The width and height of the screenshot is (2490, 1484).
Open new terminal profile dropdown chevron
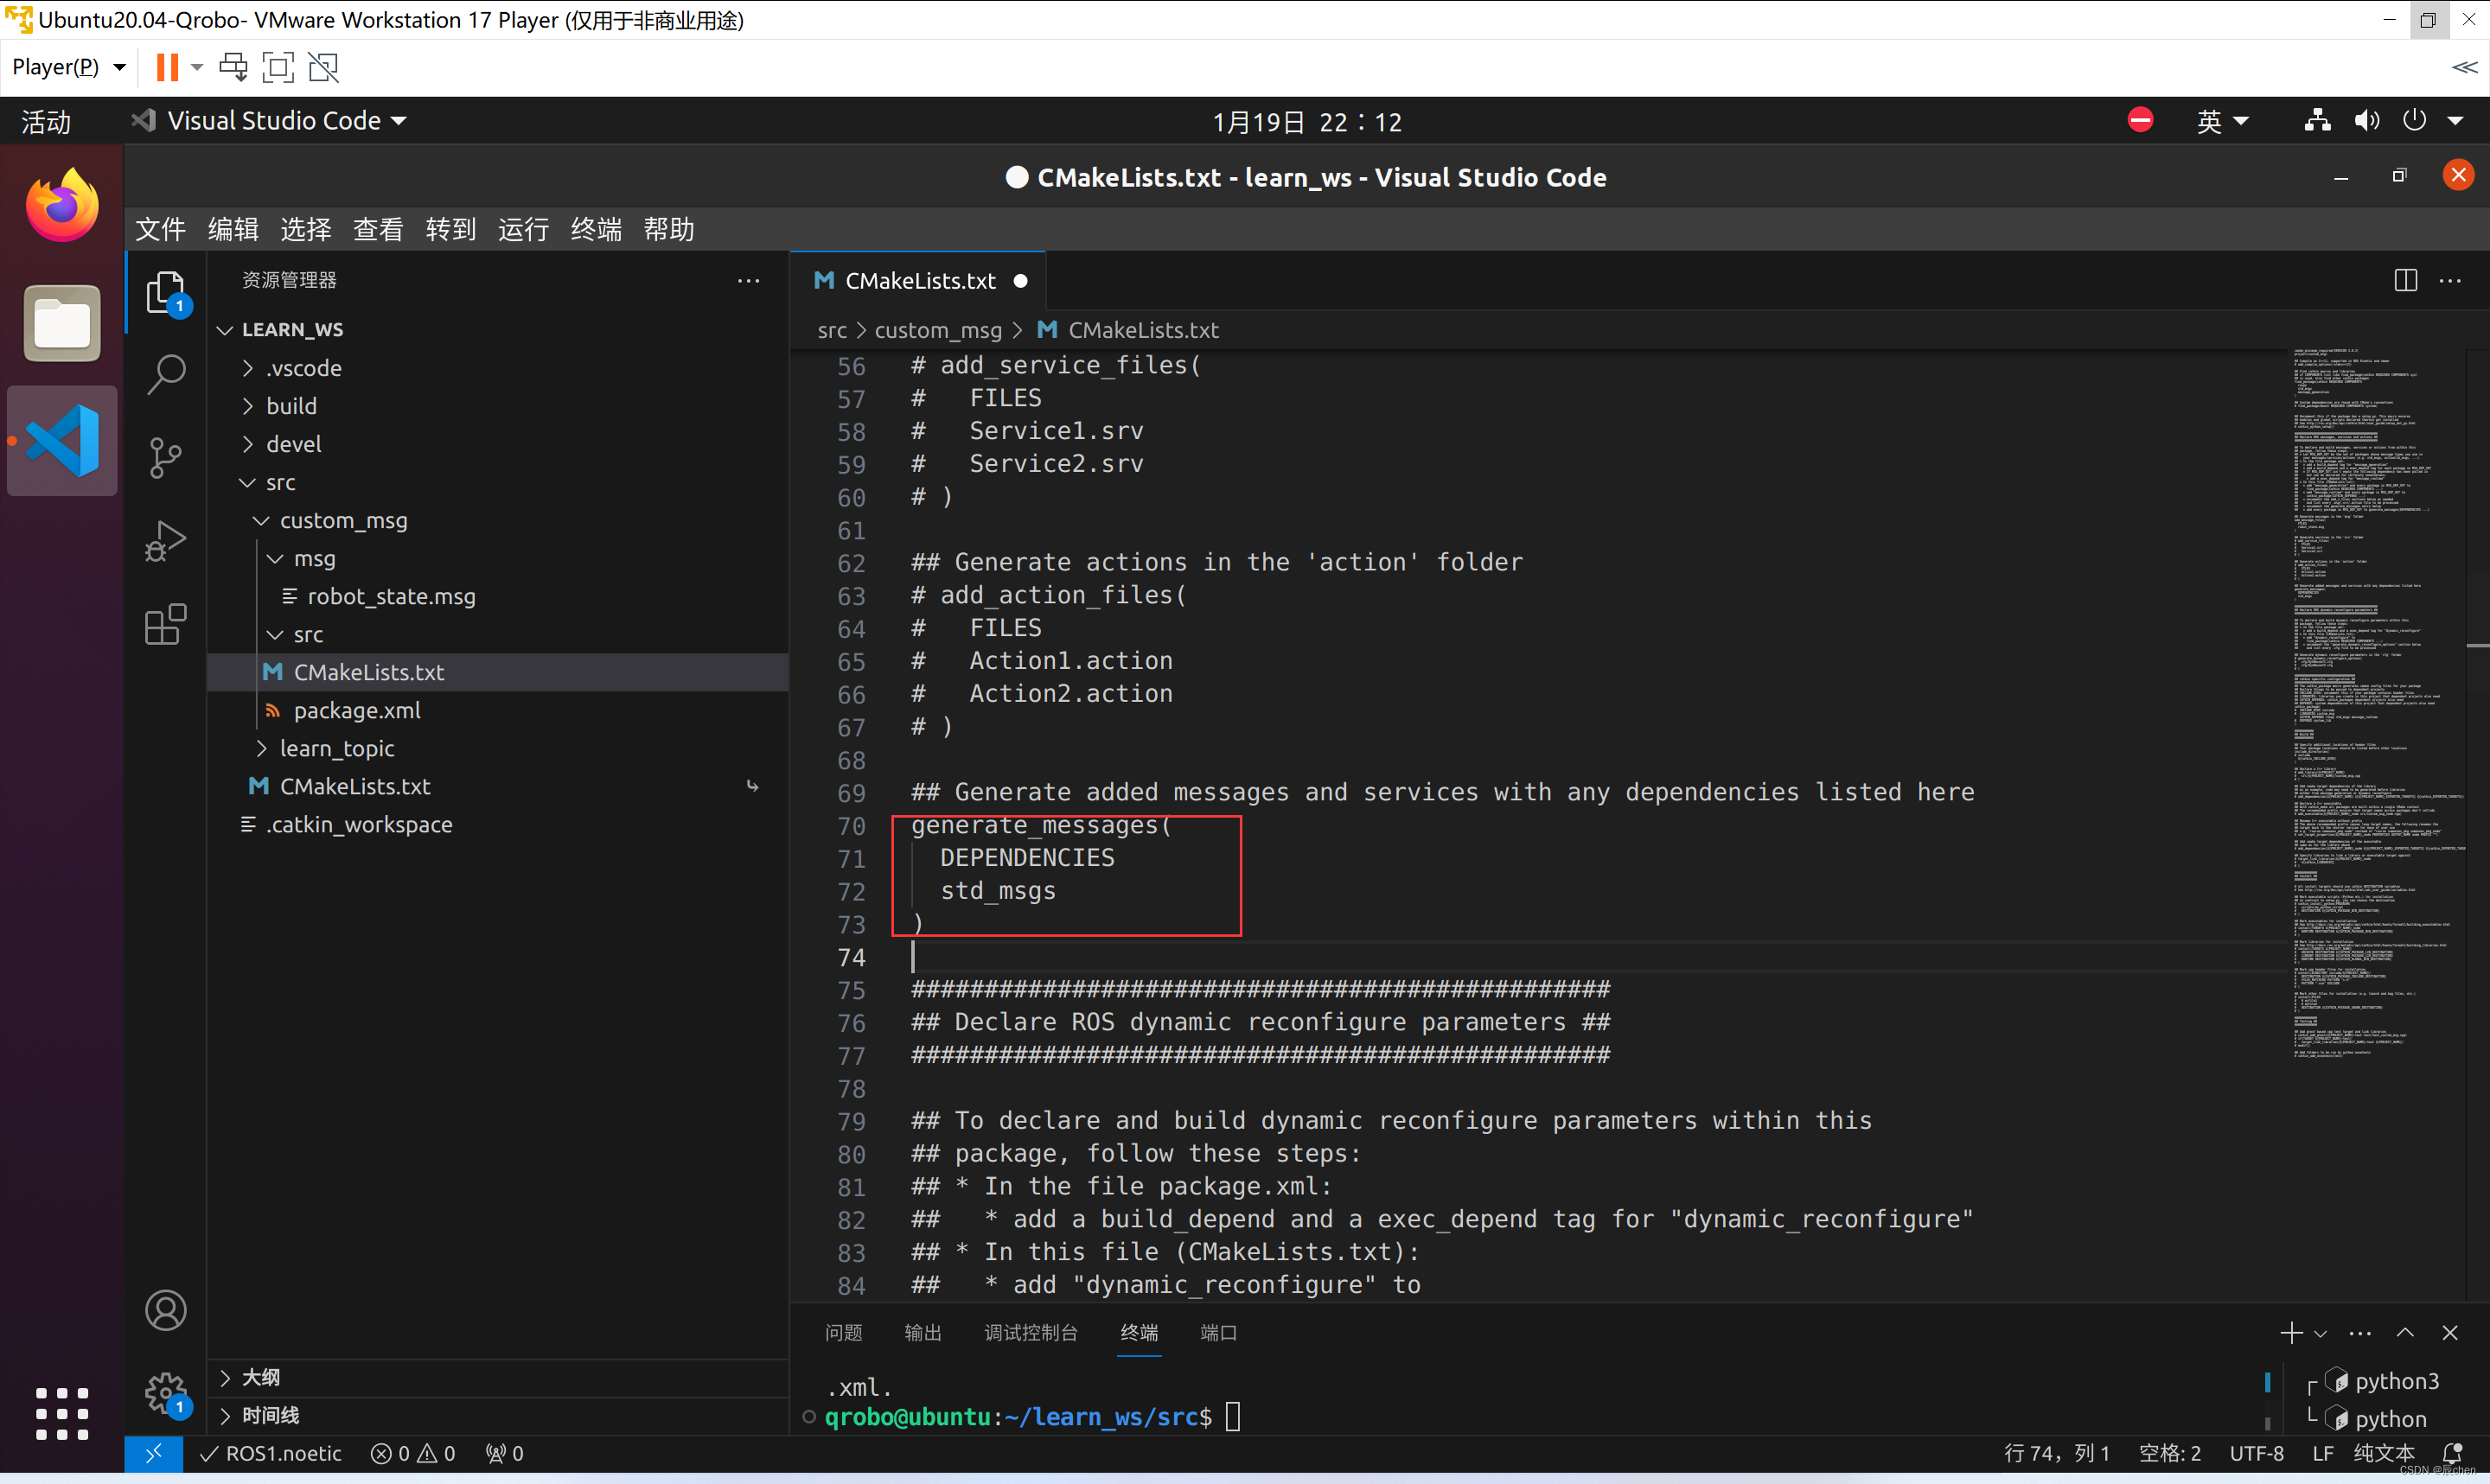coord(2321,1333)
